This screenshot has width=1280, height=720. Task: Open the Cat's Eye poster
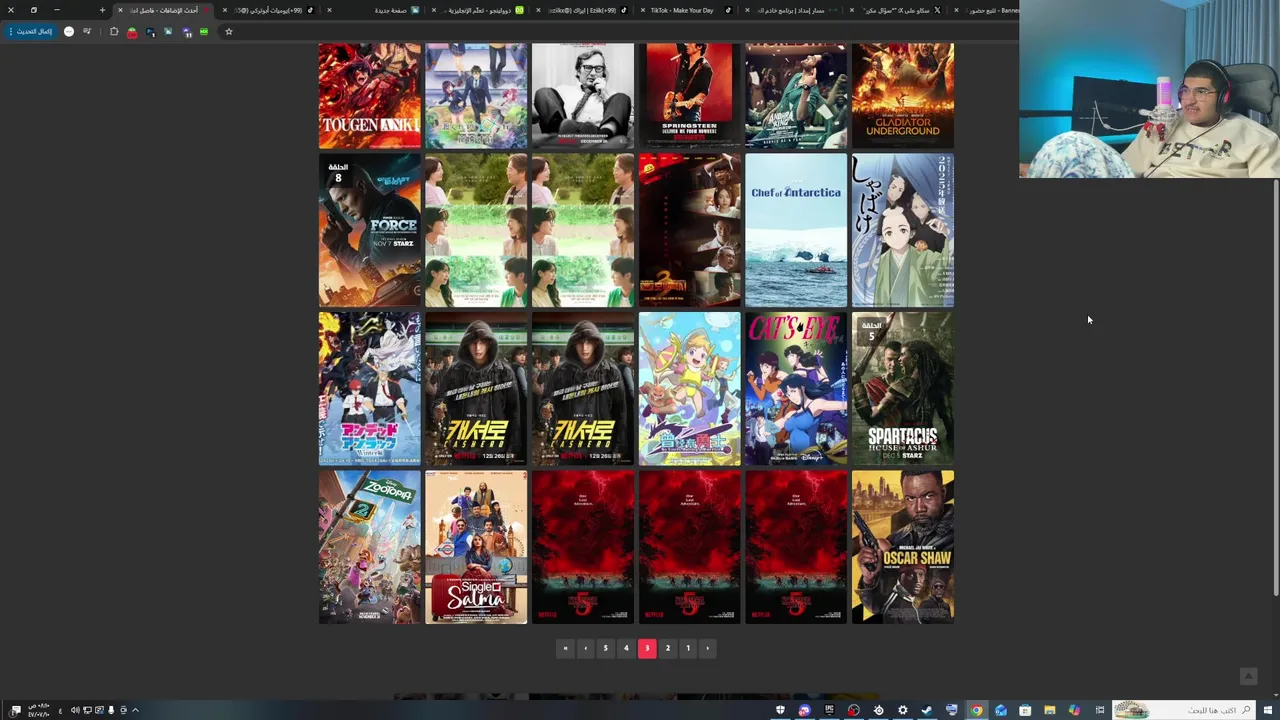click(796, 389)
